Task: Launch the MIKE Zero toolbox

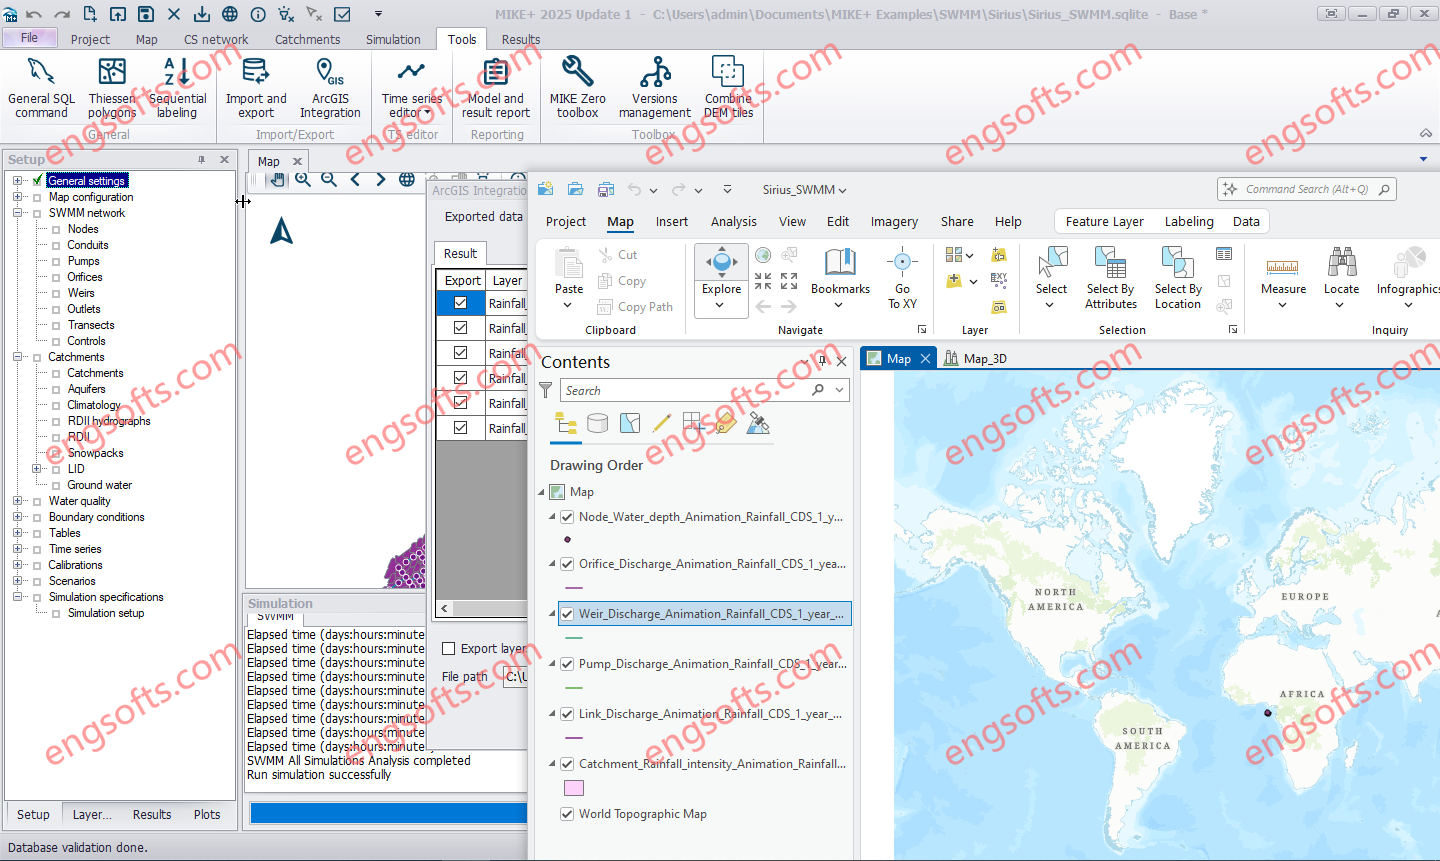Action: pyautogui.click(x=578, y=88)
